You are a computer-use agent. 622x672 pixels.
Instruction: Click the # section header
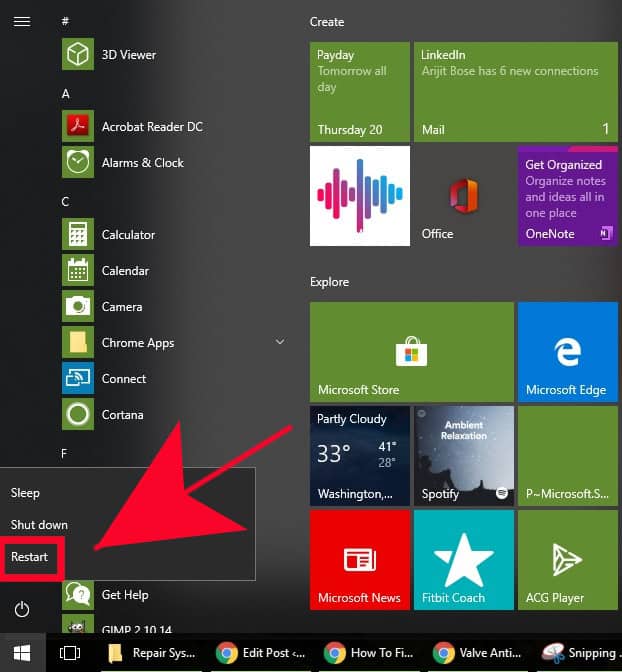point(65,21)
